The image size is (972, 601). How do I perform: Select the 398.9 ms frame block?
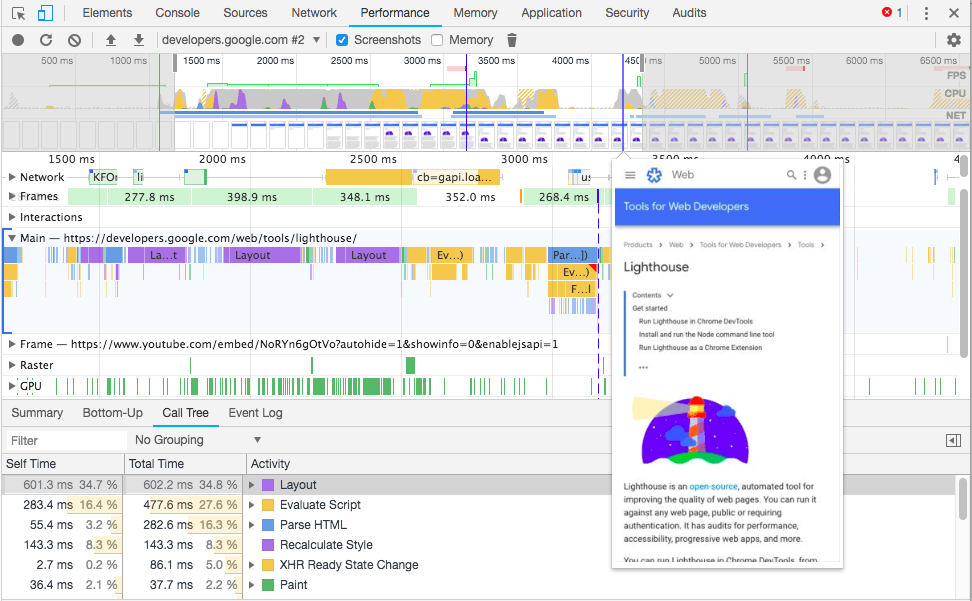point(252,197)
